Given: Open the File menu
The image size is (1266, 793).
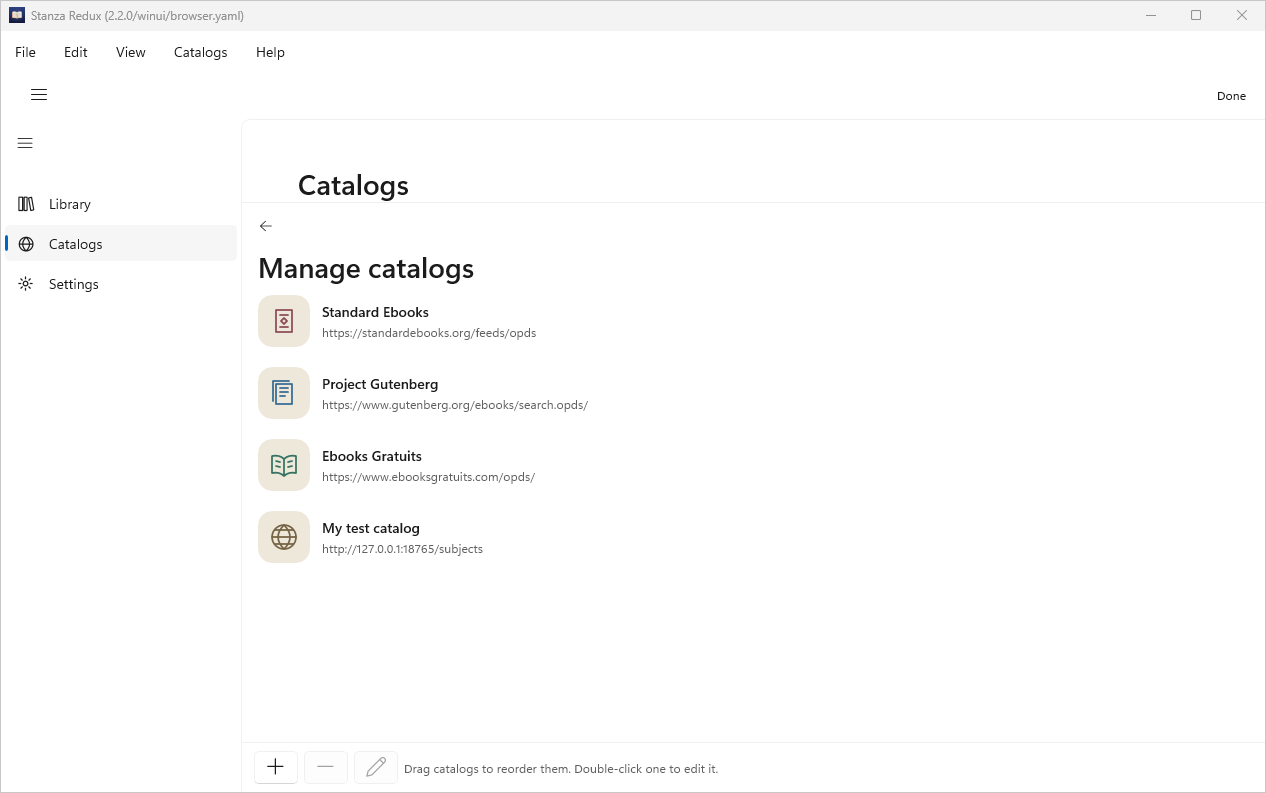Looking at the screenshot, I should pos(25,52).
